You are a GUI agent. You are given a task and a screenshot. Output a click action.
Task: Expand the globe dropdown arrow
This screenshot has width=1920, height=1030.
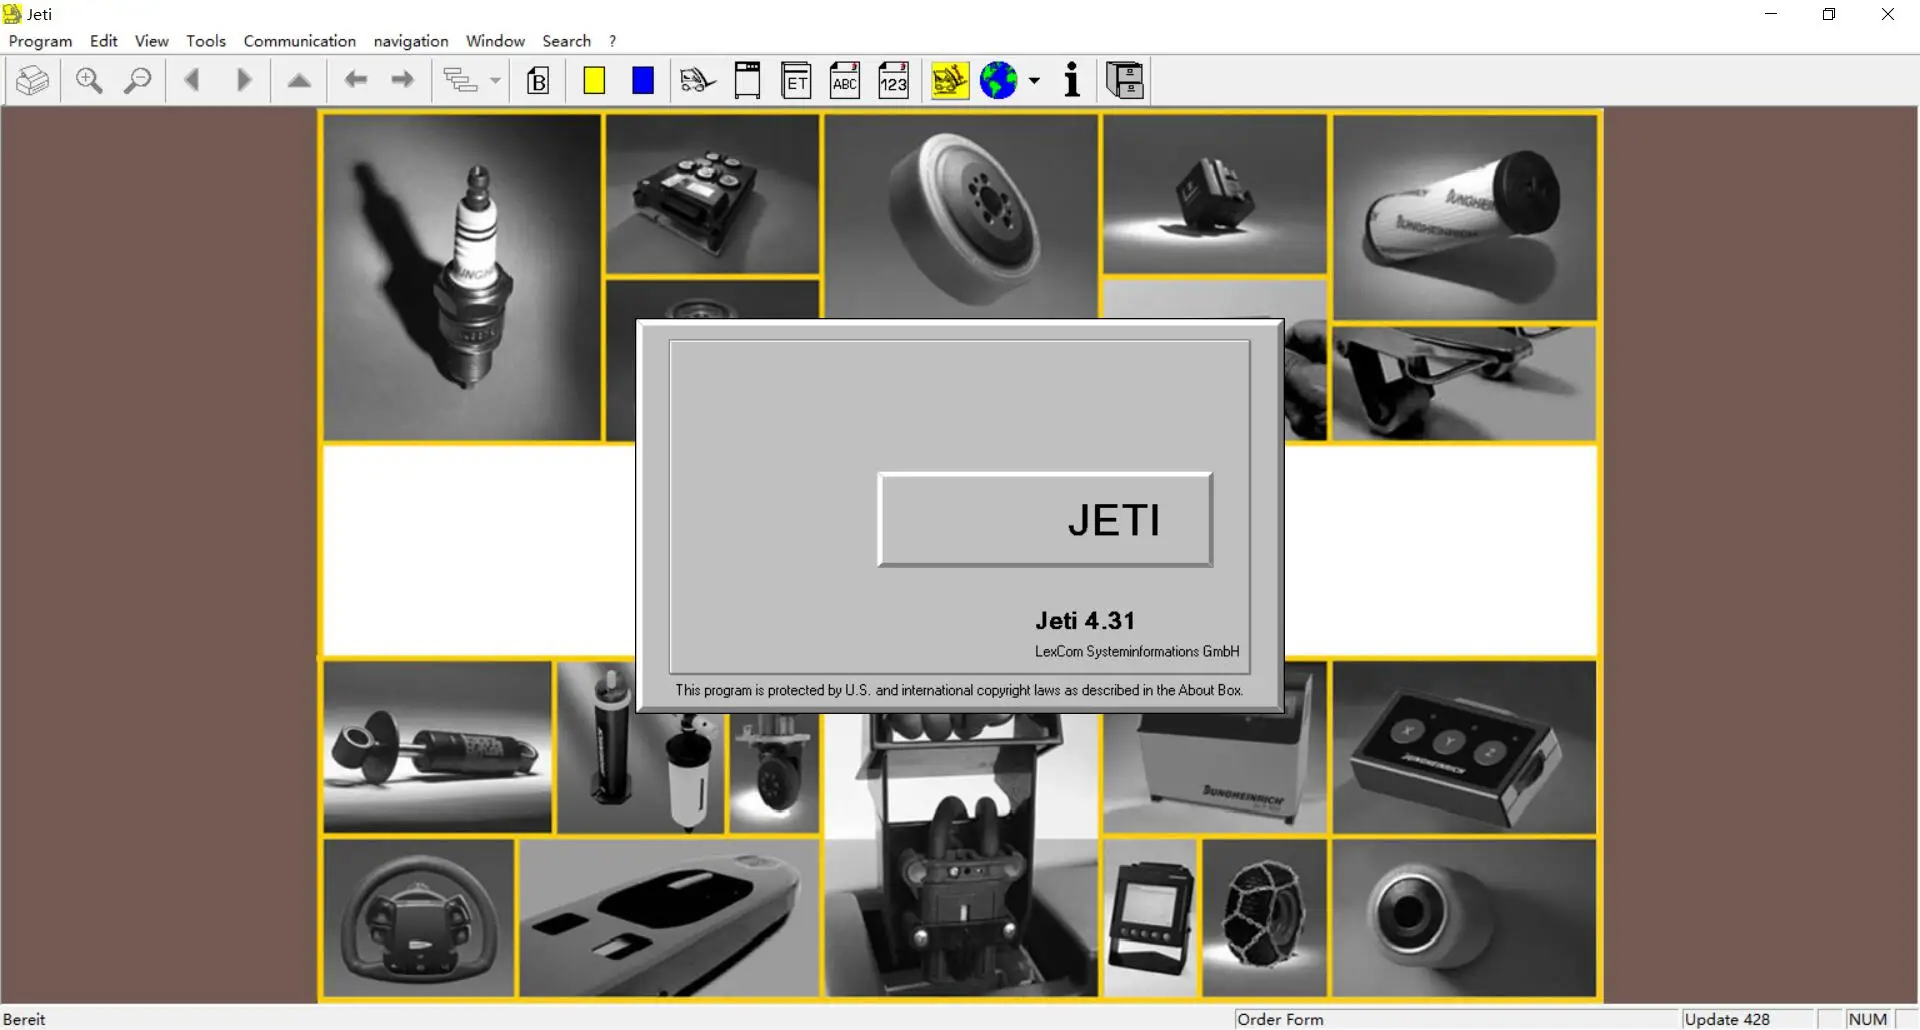pos(1034,81)
